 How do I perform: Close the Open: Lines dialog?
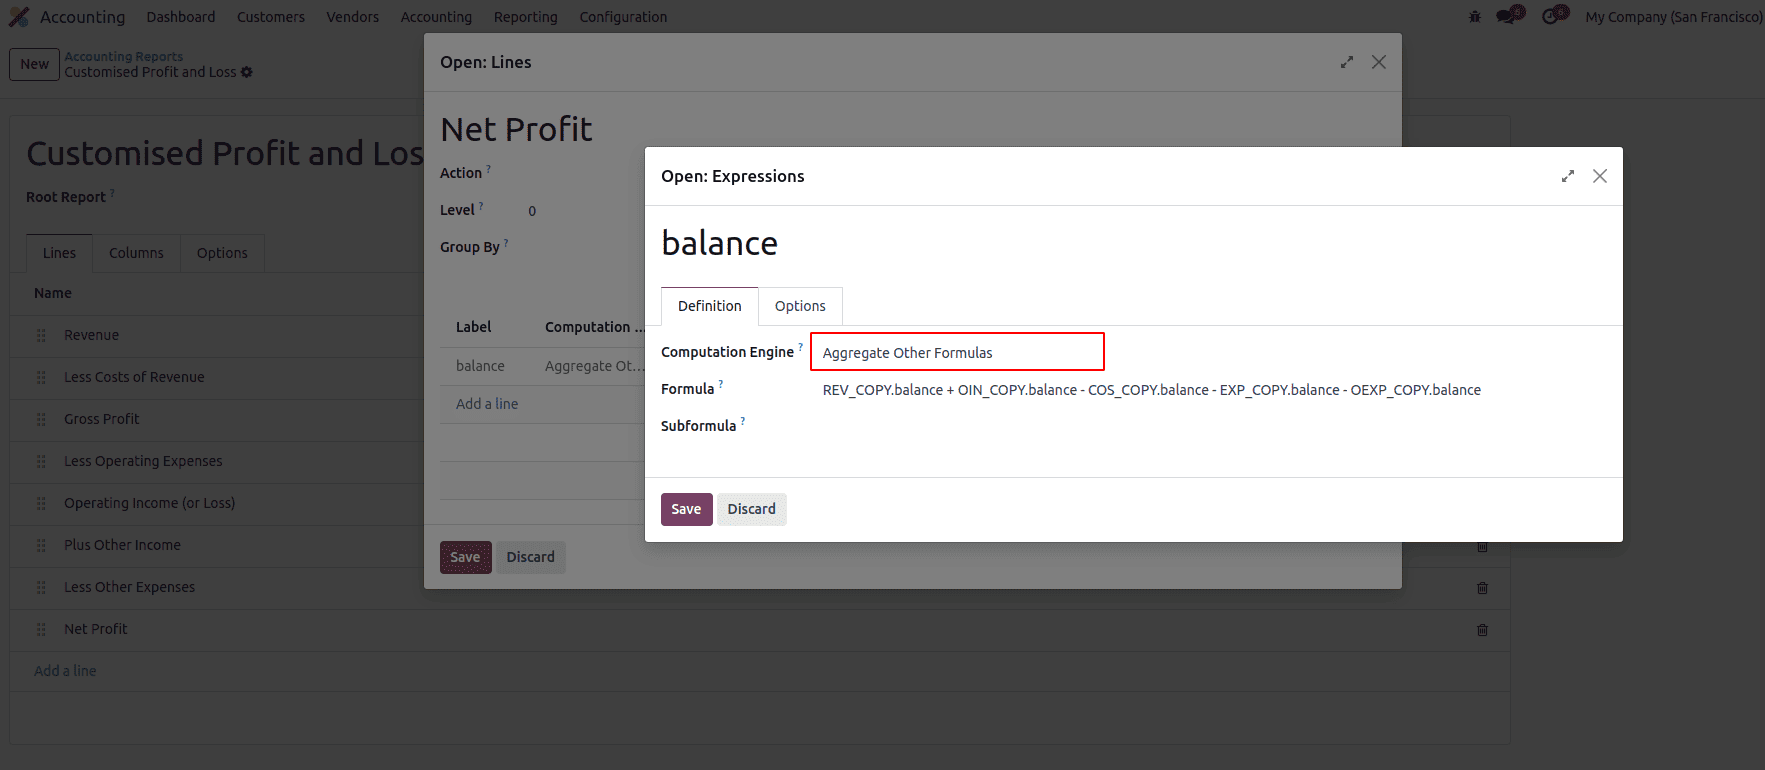click(1379, 62)
